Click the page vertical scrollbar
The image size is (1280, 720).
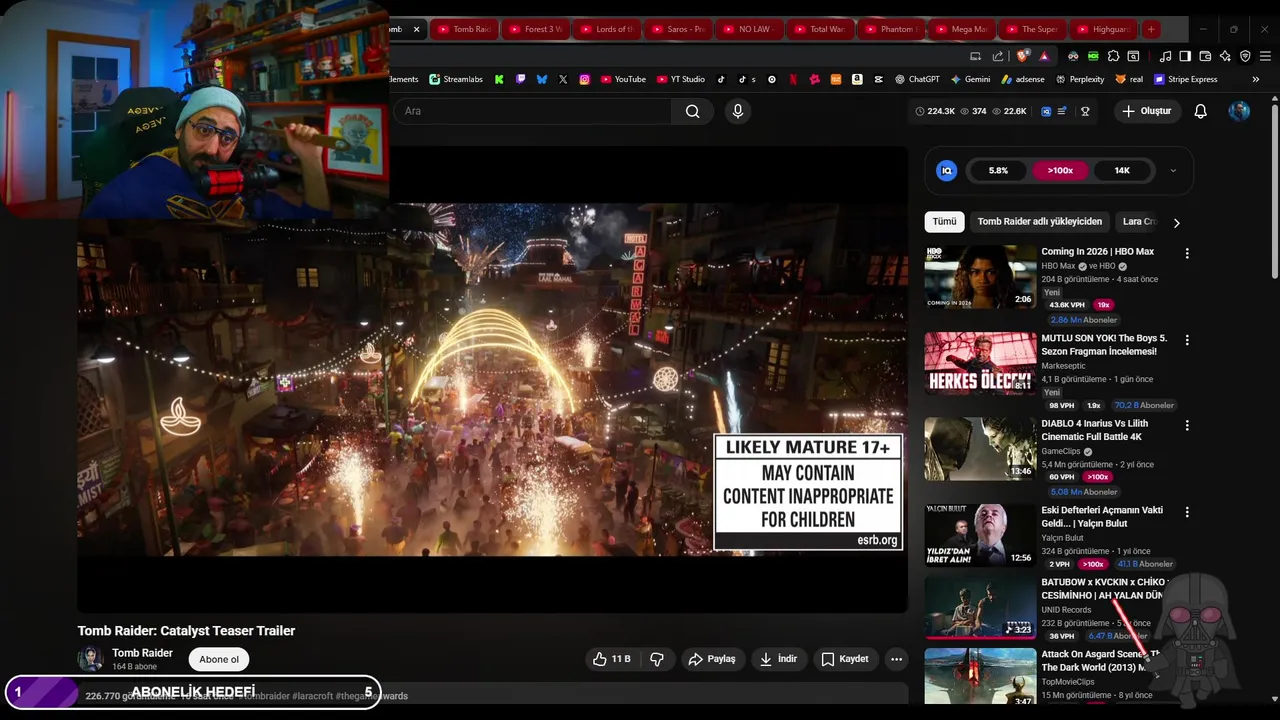tap(1275, 190)
